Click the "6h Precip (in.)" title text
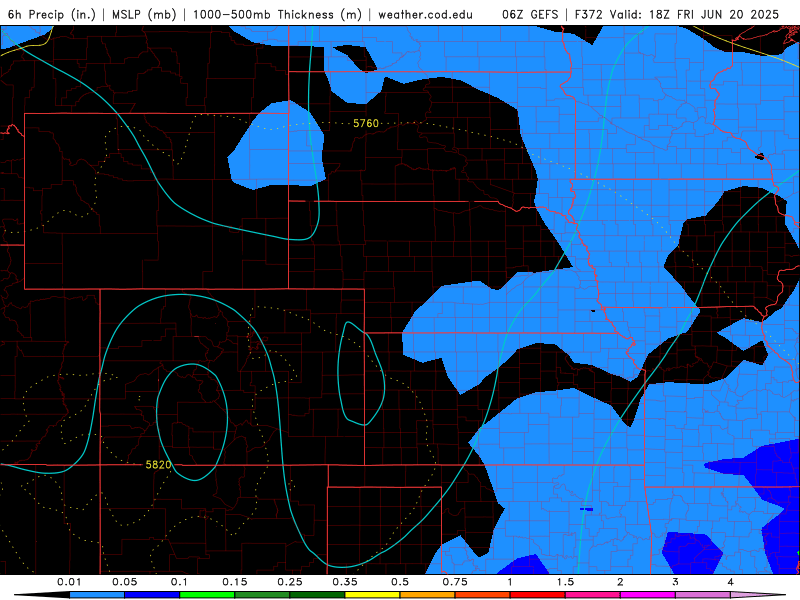This screenshot has width=800, height=600. (x=52, y=14)
